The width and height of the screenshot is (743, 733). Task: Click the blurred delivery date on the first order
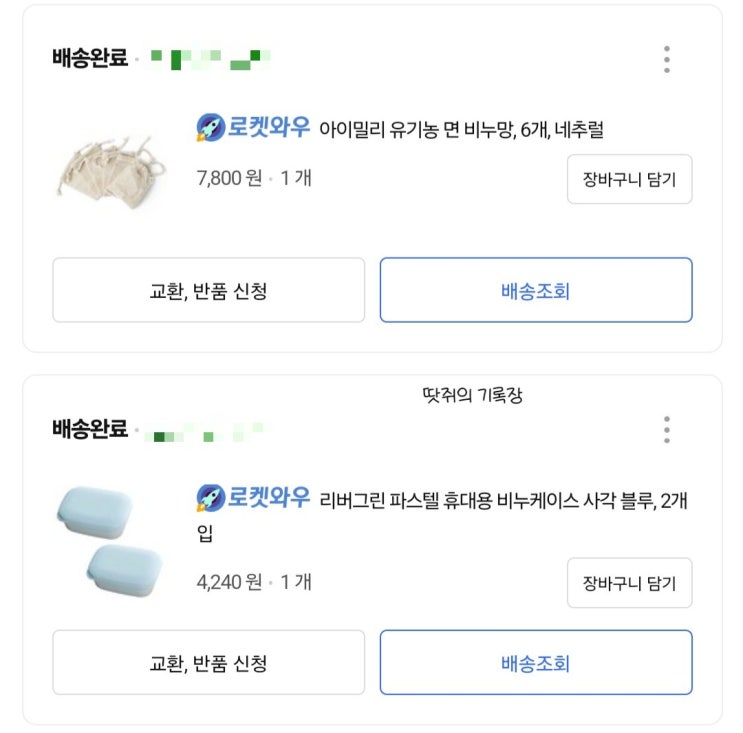(x=210, y=58)
